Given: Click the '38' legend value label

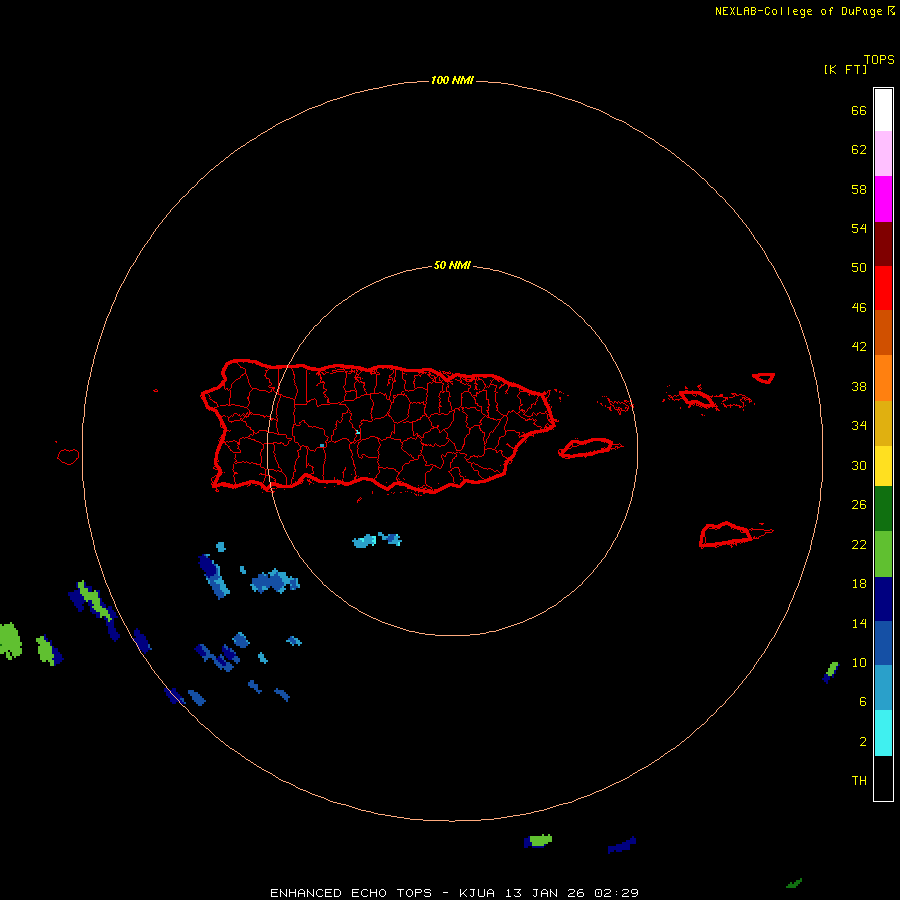Looking at the screenshot, I should [859, 386].
